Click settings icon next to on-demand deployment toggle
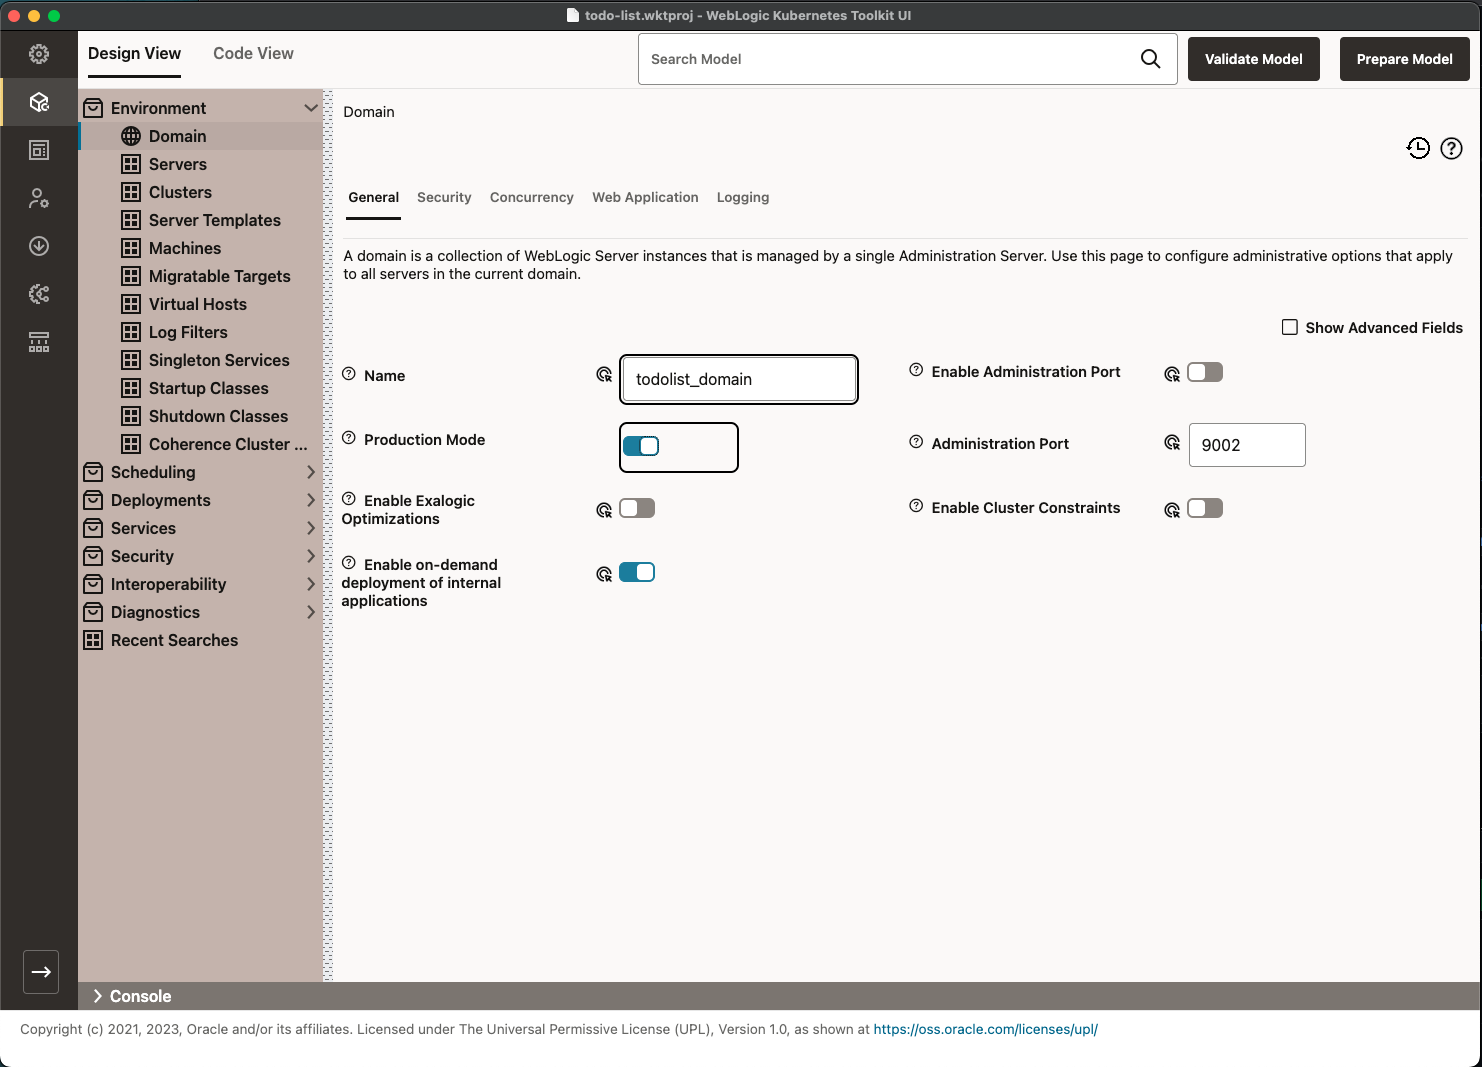 point(604,574)
